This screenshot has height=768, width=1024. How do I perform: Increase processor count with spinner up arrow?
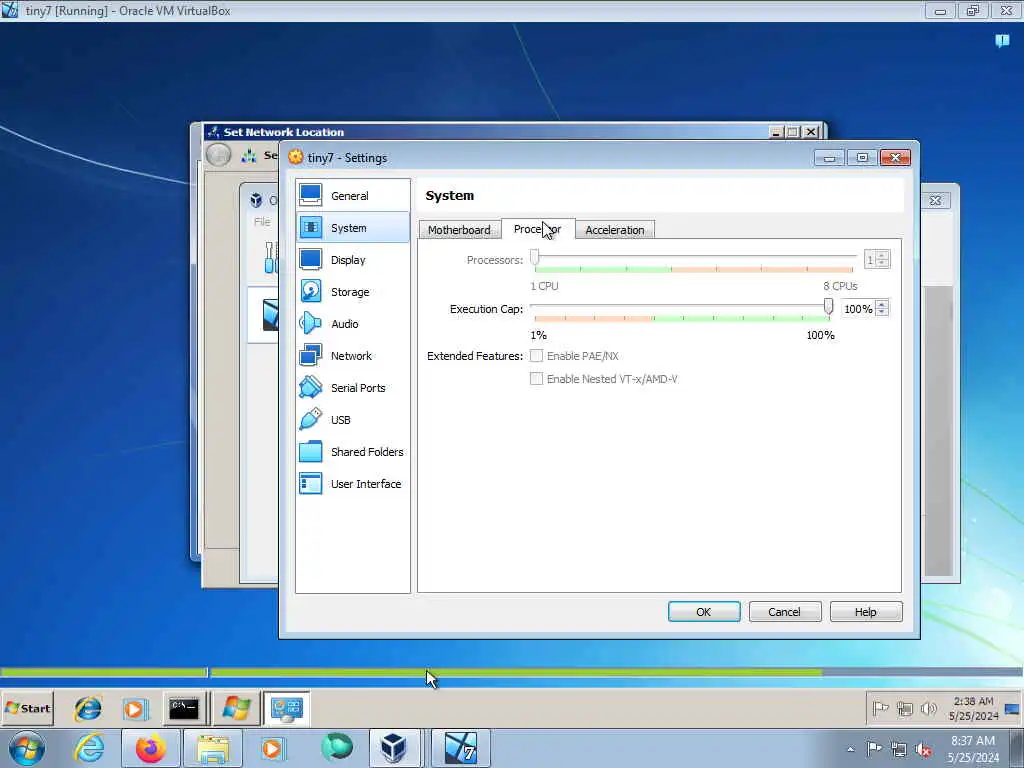[x=882, y=255]
